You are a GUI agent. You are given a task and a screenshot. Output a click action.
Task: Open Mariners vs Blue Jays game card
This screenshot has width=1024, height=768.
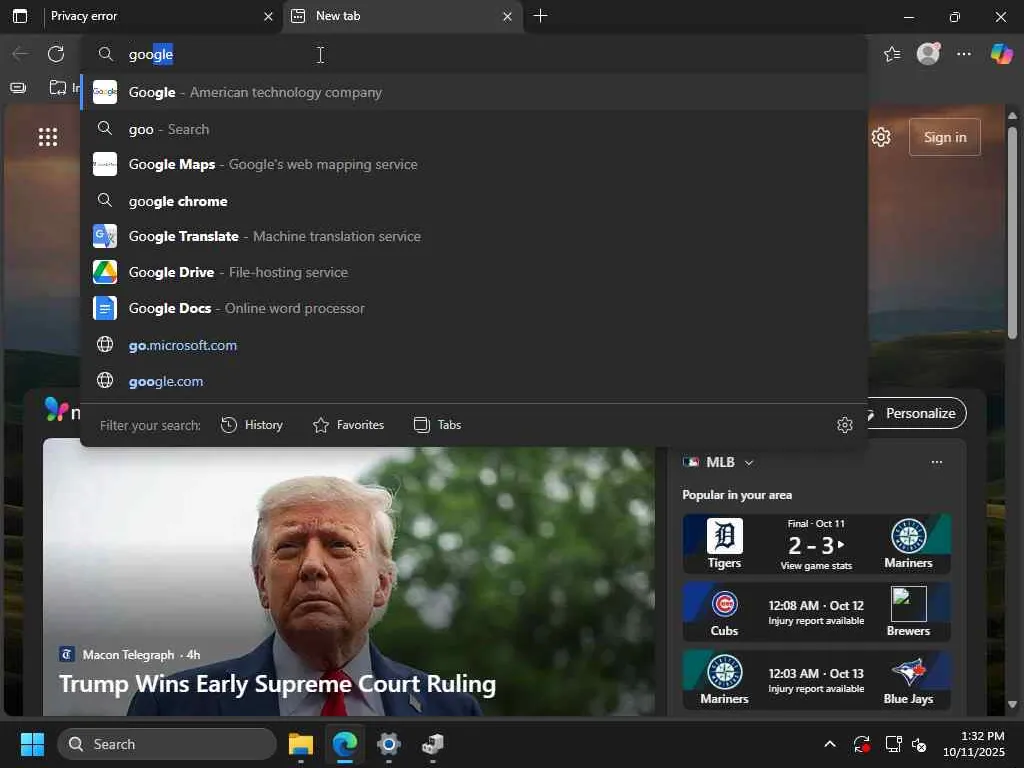tap(816, 680)
